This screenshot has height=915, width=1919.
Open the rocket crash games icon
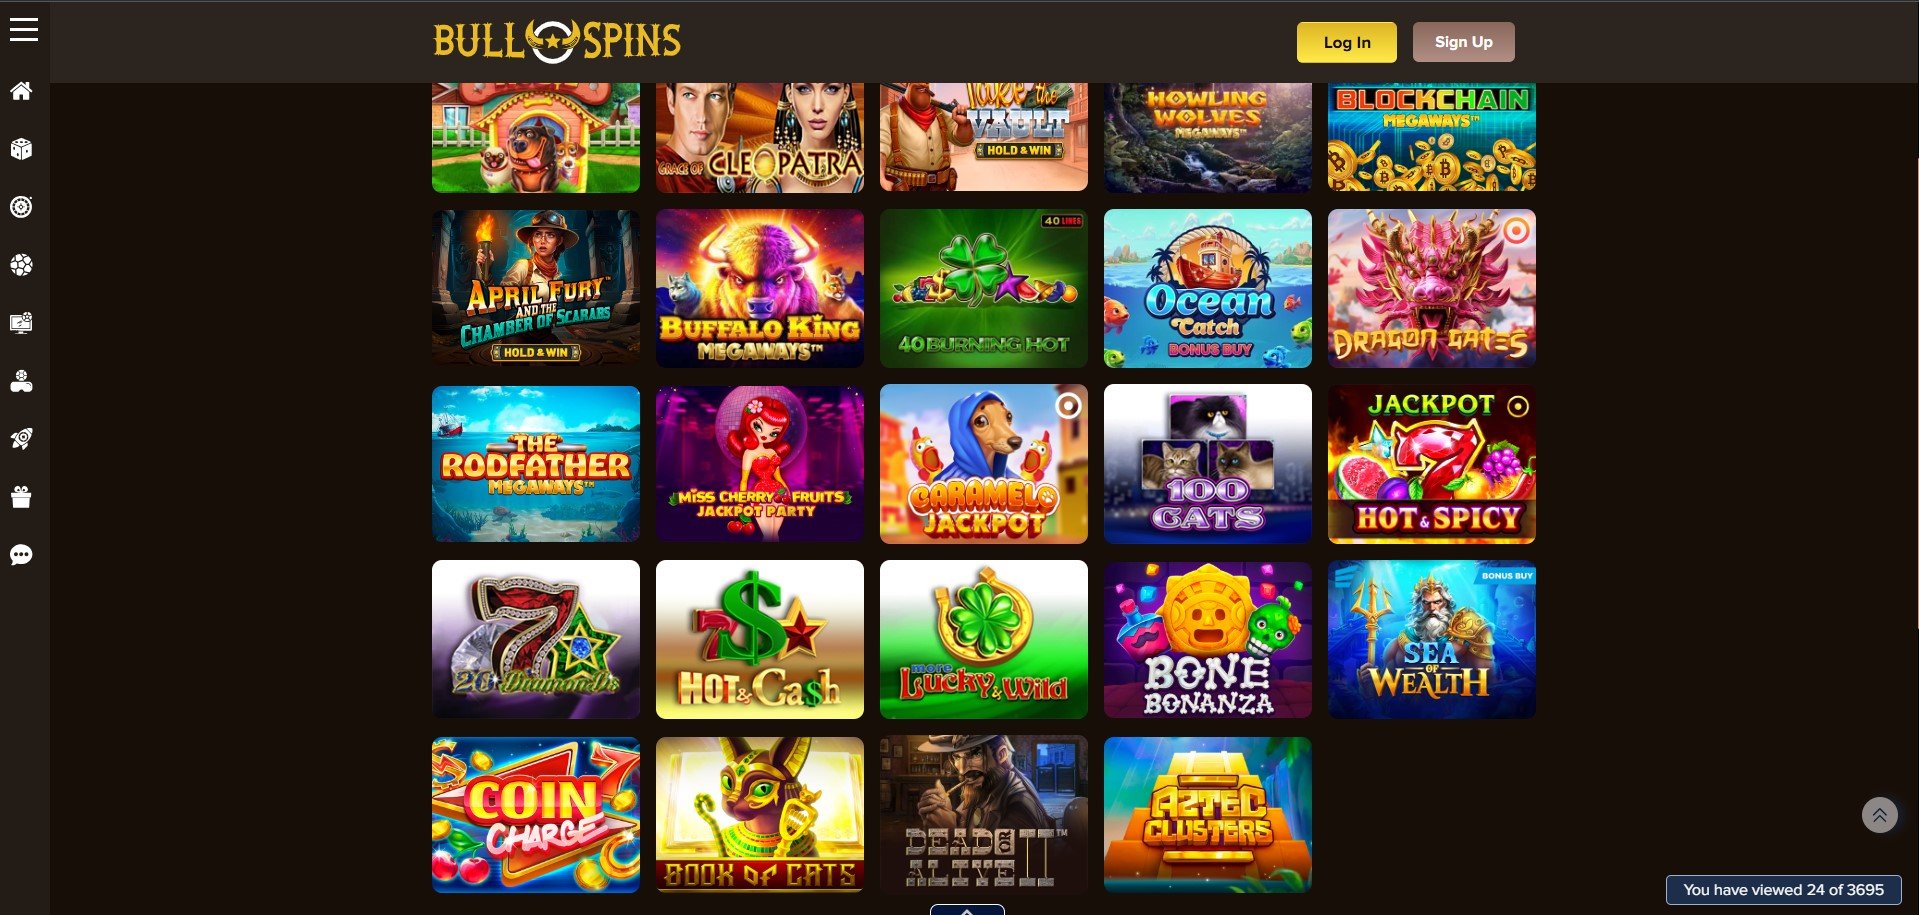(x=21, y=439)
